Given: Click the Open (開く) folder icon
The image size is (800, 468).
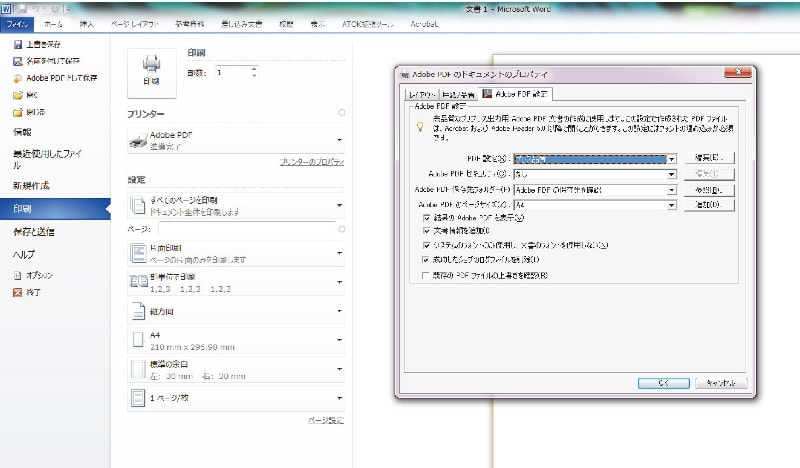Looking at the screenshot, I should [17, 94].
